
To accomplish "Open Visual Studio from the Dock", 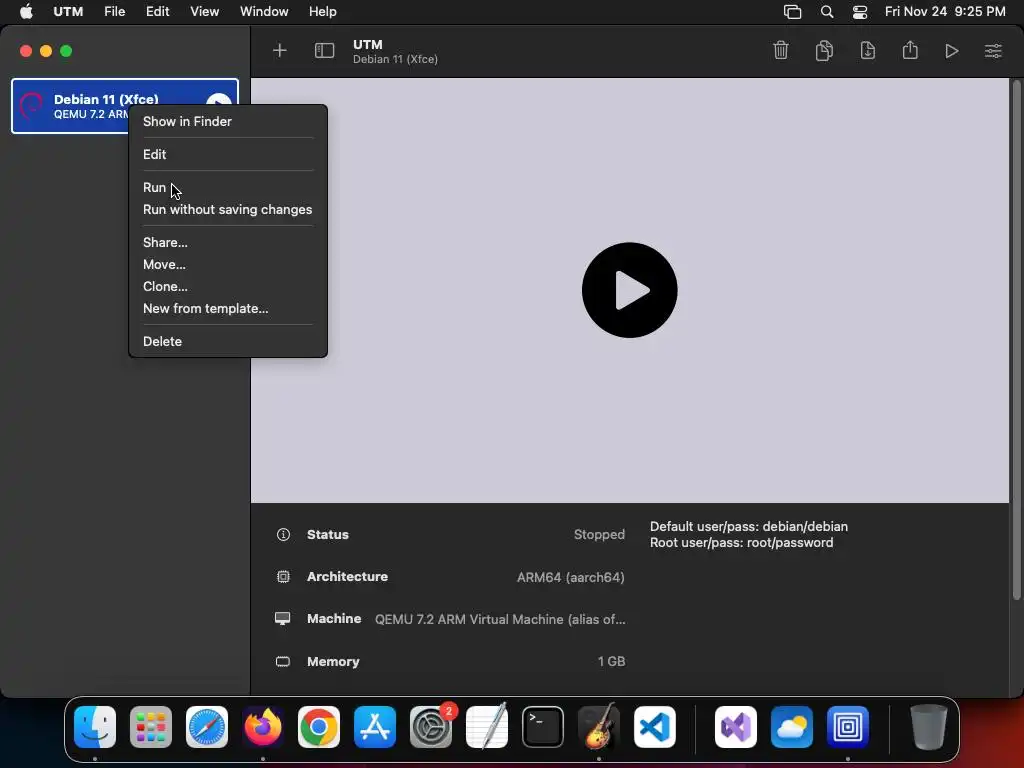I will [736, 726].
